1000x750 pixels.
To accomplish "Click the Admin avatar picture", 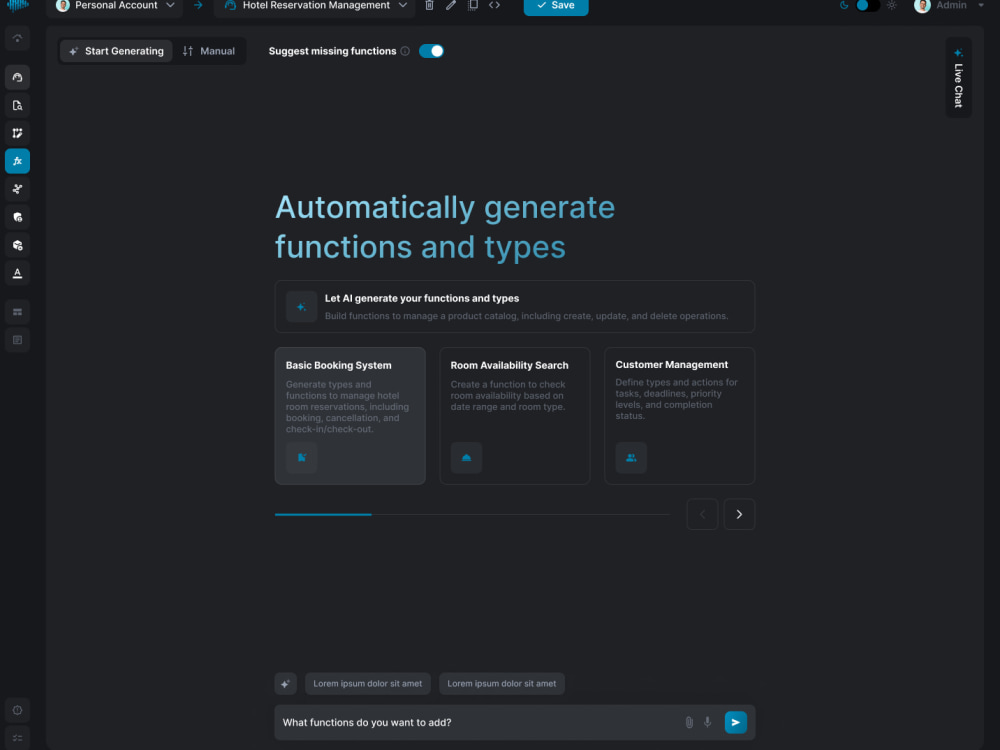I will point(922,6).
